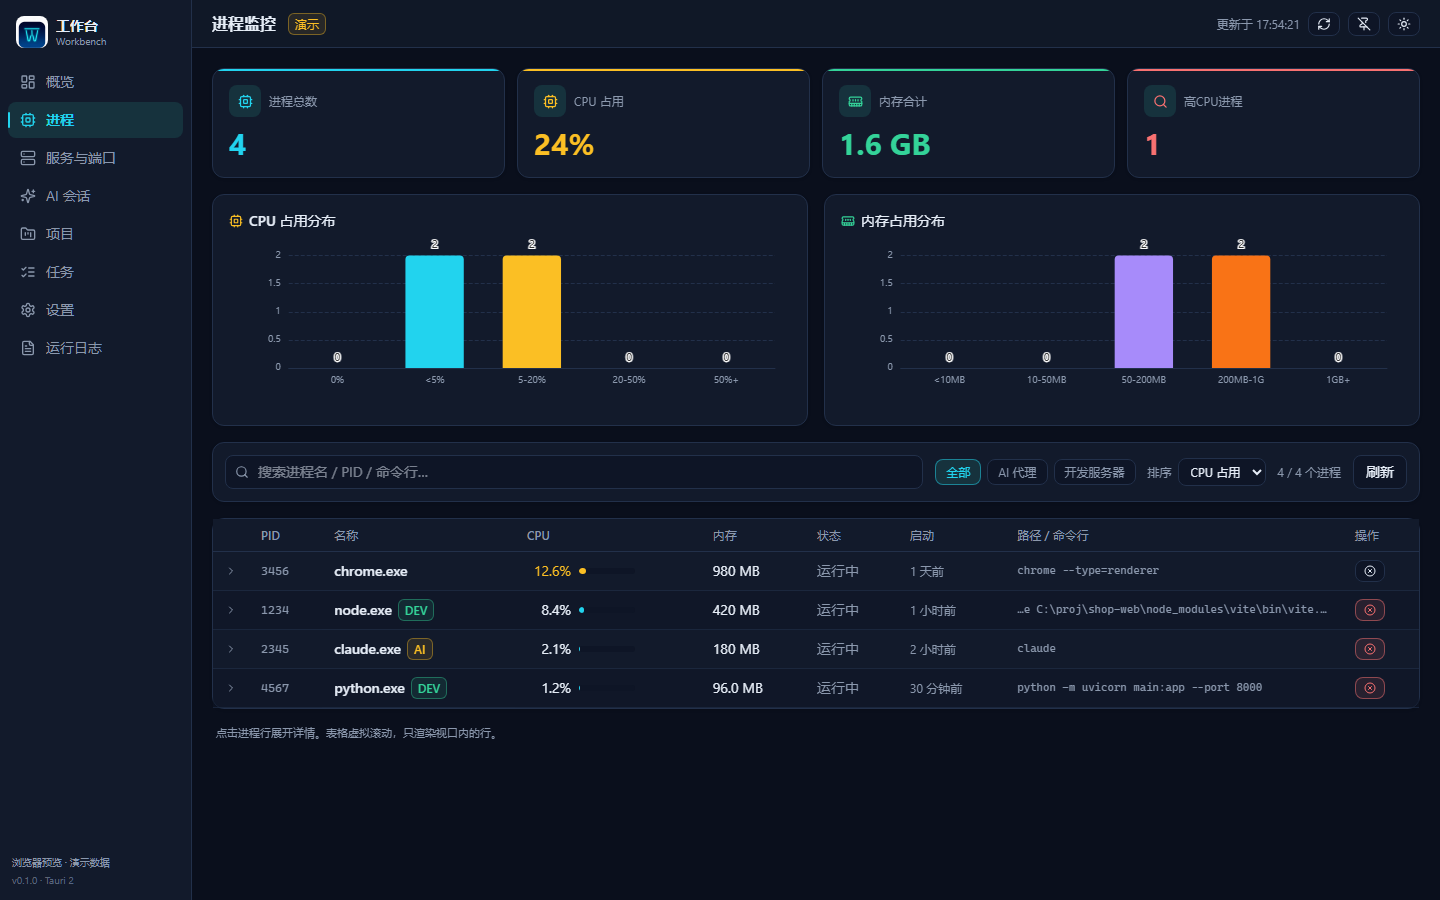Click the cyan <5% CPU bar
This screenshot has width=1440, height=900.
click(x=434, y=311)
